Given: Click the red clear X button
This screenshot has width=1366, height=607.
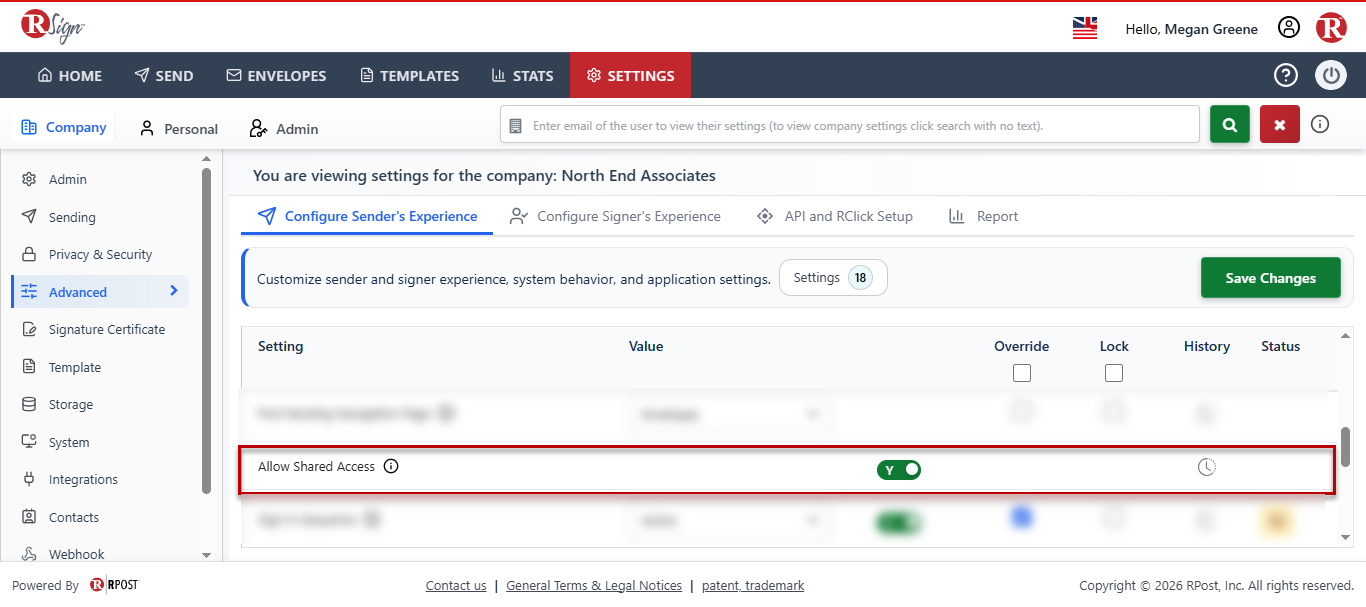Looking at the screenshot, I should click(1280, 125).
